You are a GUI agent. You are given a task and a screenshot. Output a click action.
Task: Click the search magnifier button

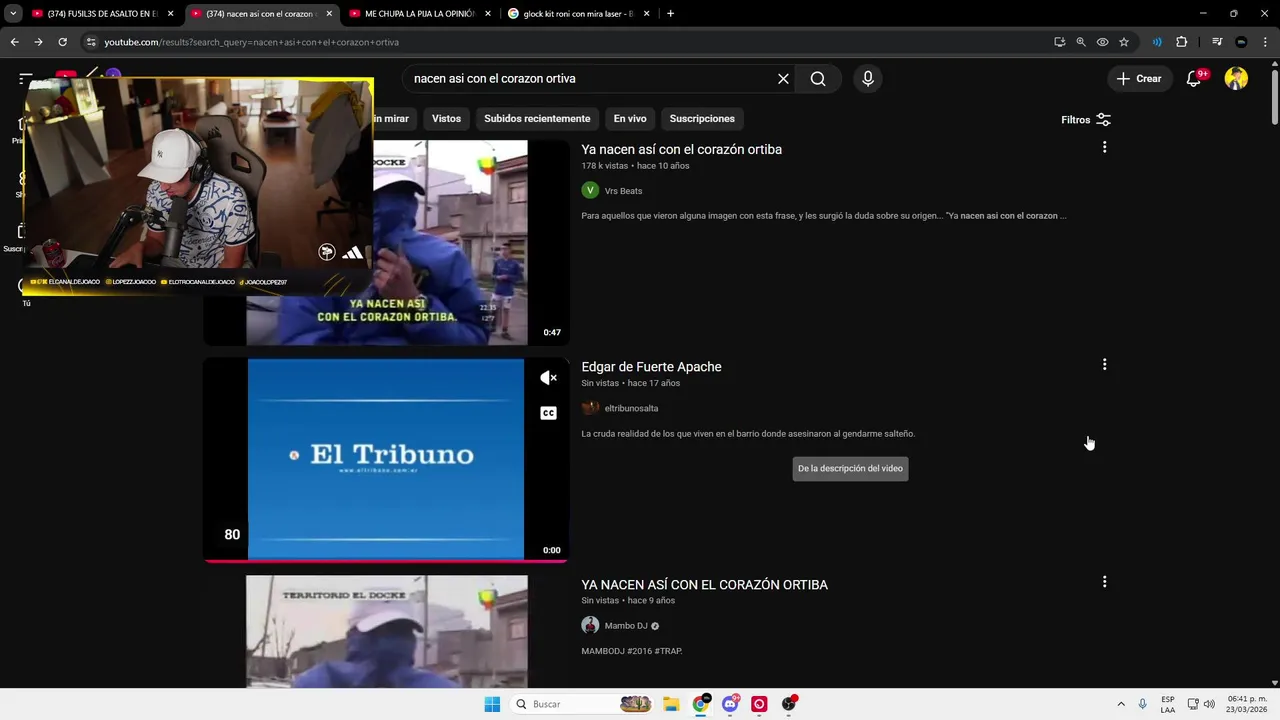tap(818, 79)
